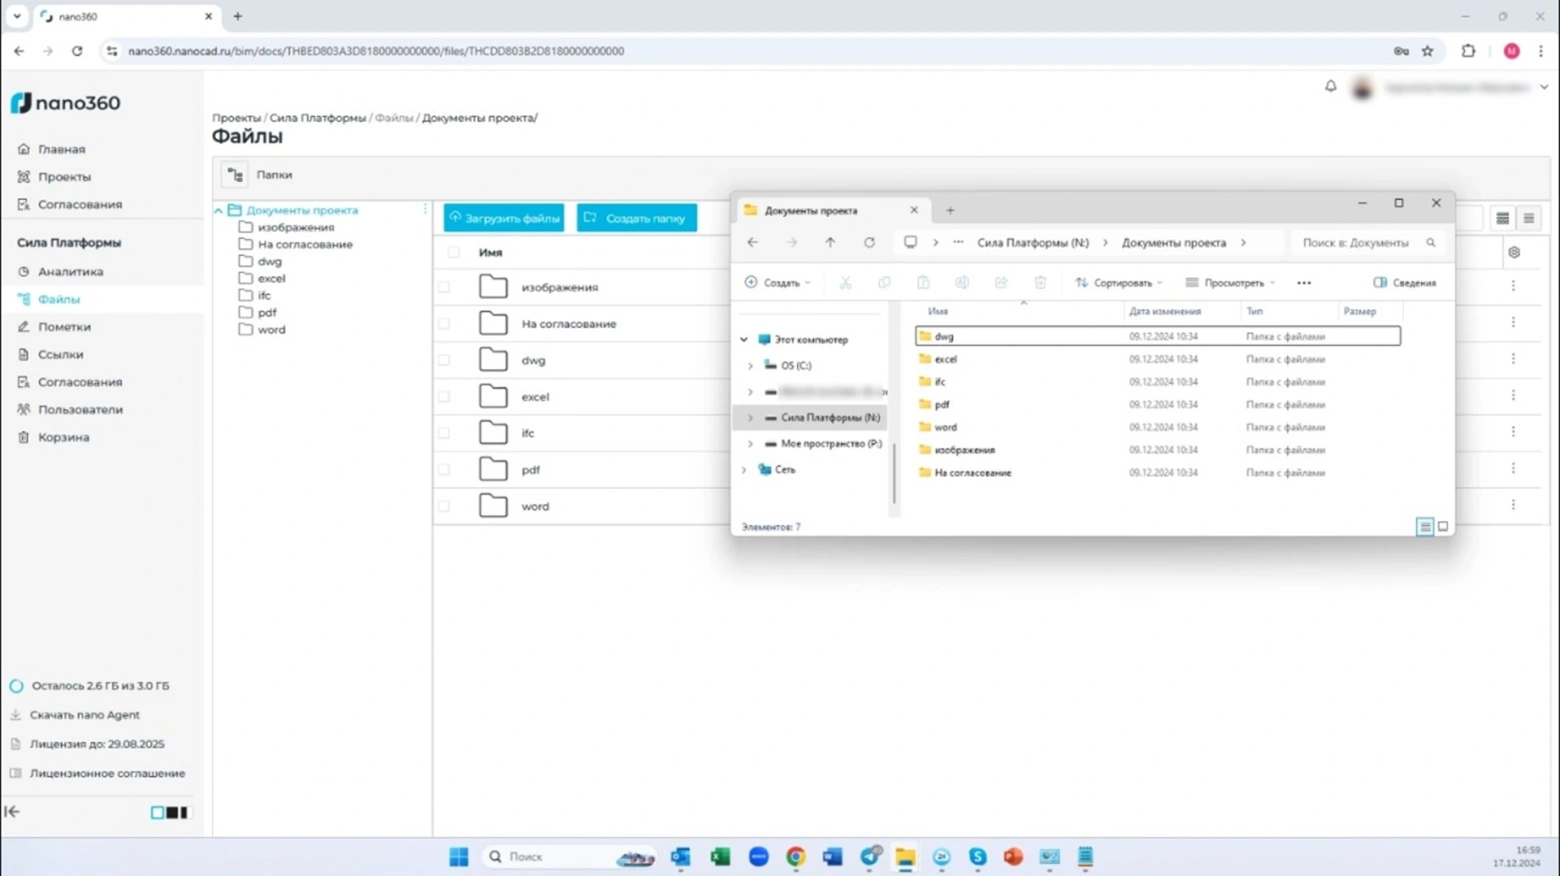The width and height of the screenshot is (1560, 877).
Task: Open the table settings gear icon
Action: point(1514,253)
